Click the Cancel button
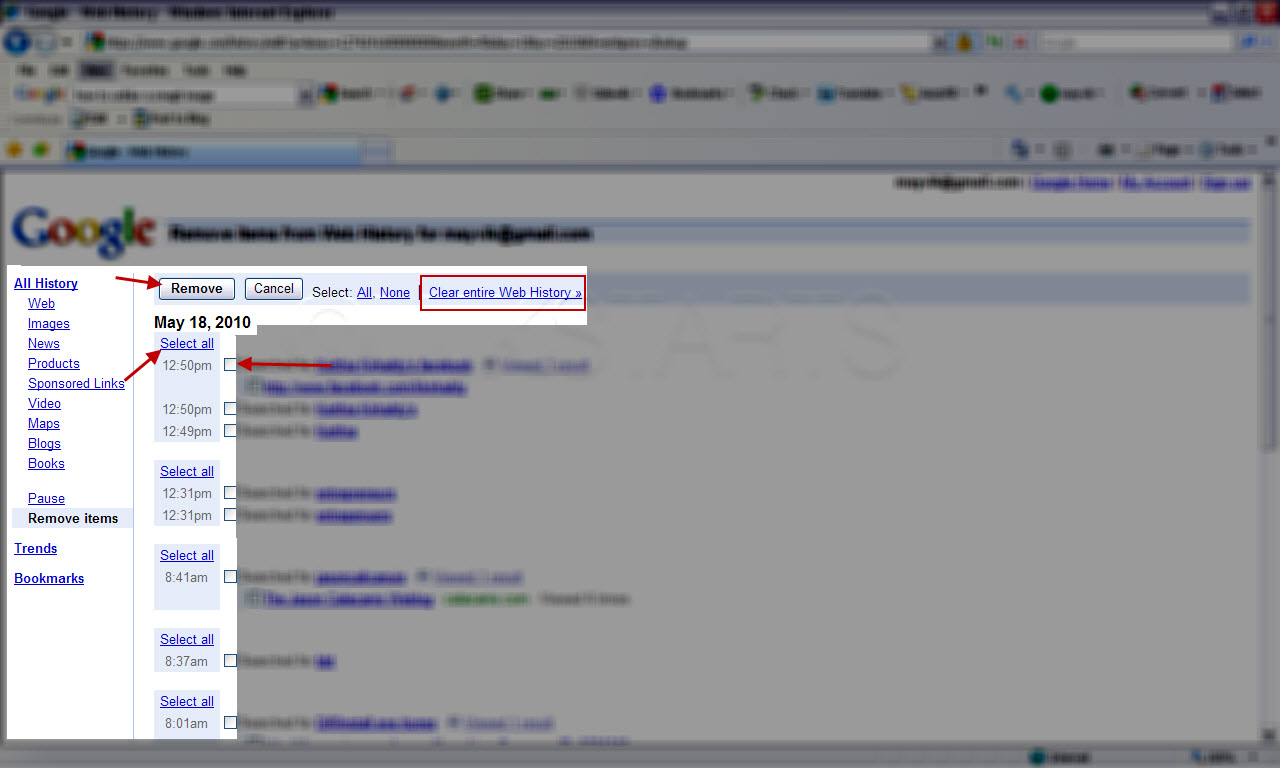The image size is (1280, 768). [x=273, y=289]
